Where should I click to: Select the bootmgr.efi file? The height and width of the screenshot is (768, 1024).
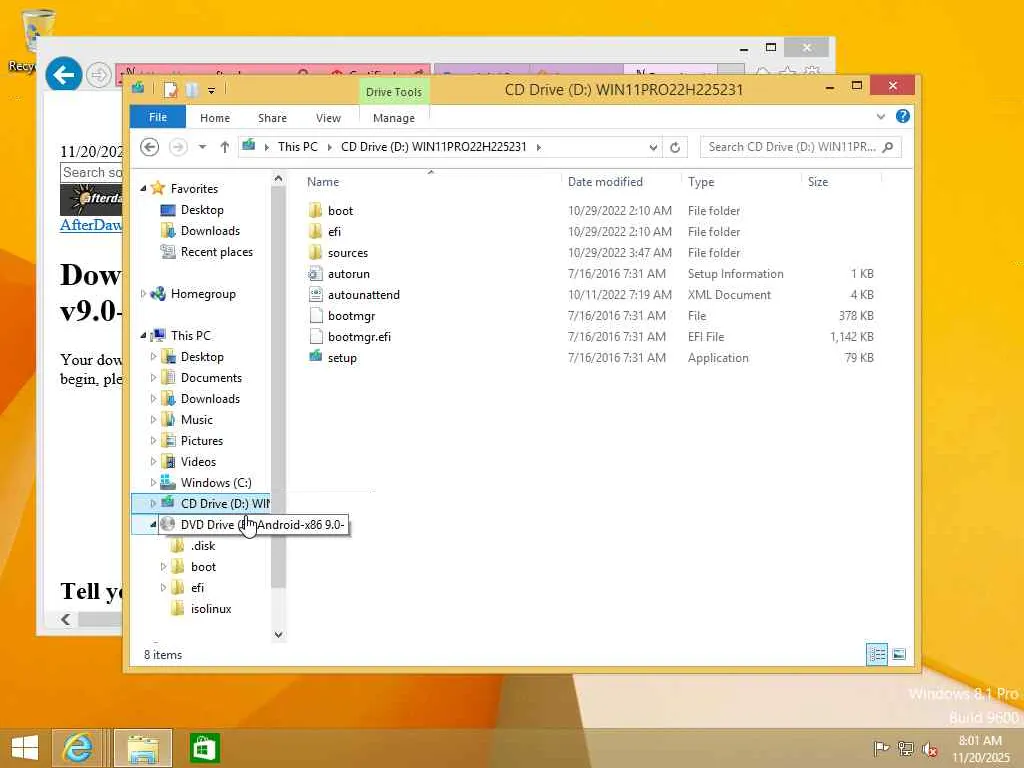click(359, 336)
